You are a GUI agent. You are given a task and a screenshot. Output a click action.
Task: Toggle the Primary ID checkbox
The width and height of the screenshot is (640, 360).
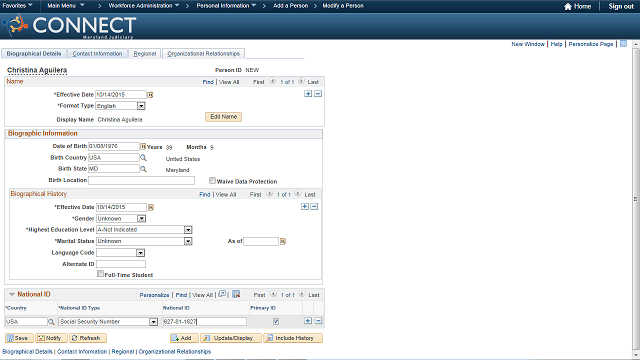(276, 322)
